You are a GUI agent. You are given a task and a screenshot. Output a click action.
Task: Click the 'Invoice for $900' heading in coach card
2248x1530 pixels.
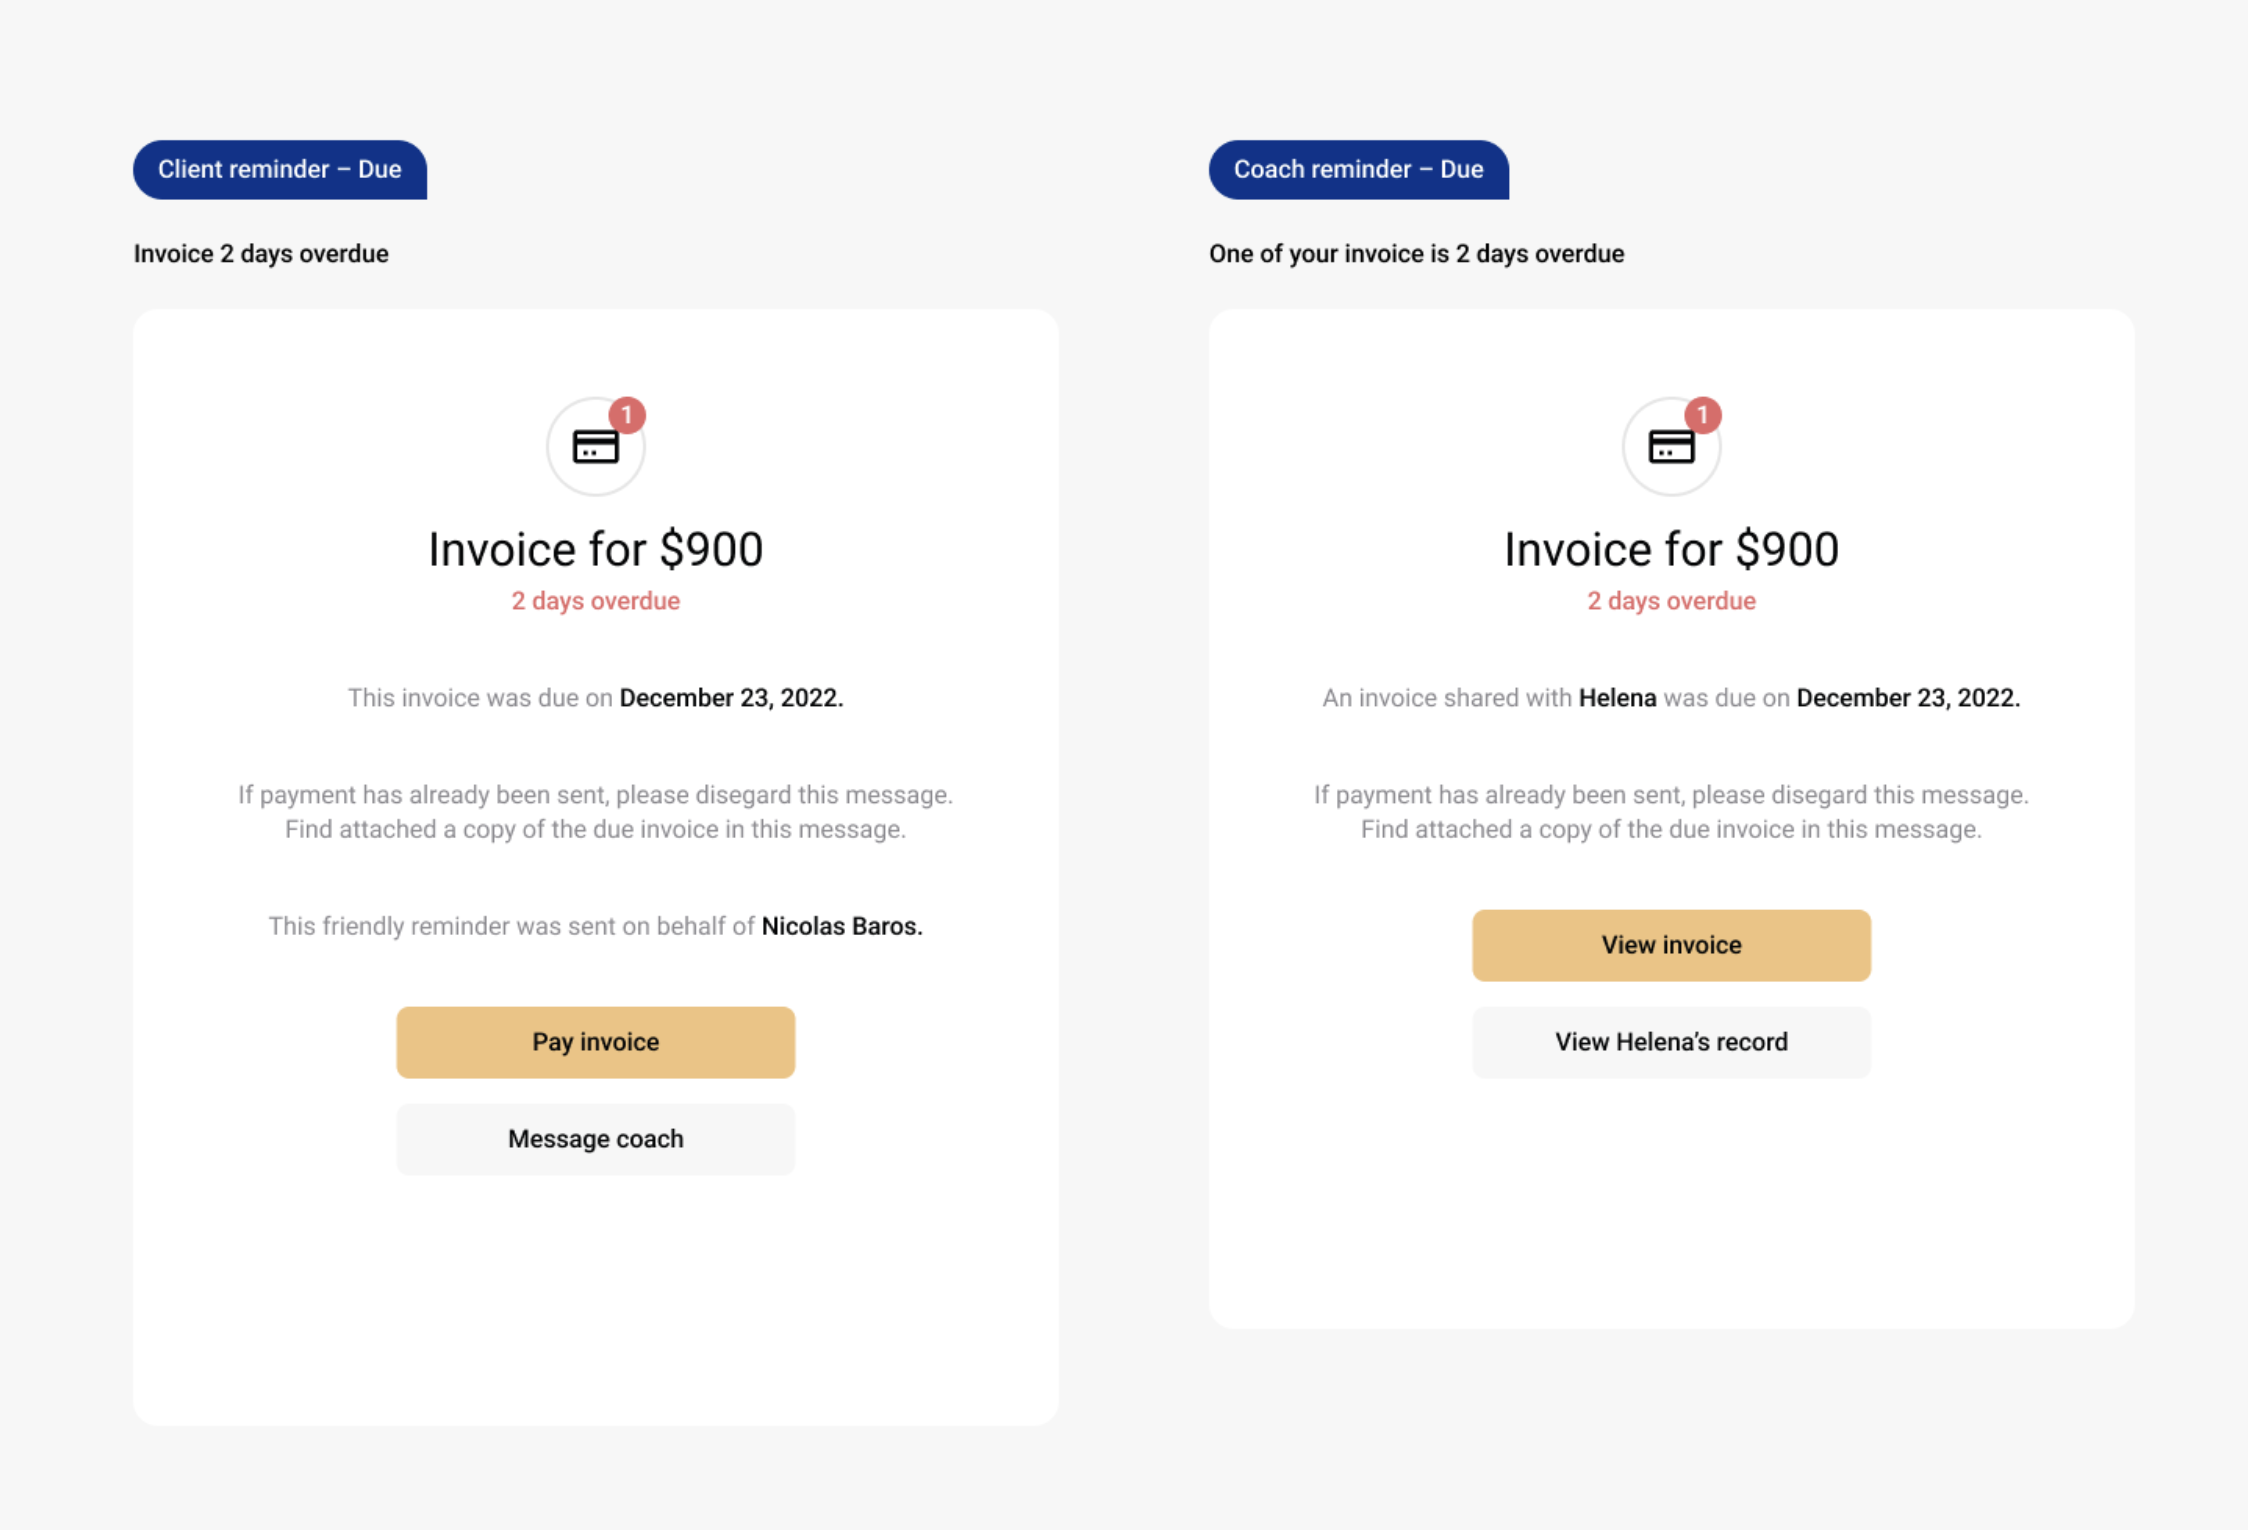[x=1671, y=549]
